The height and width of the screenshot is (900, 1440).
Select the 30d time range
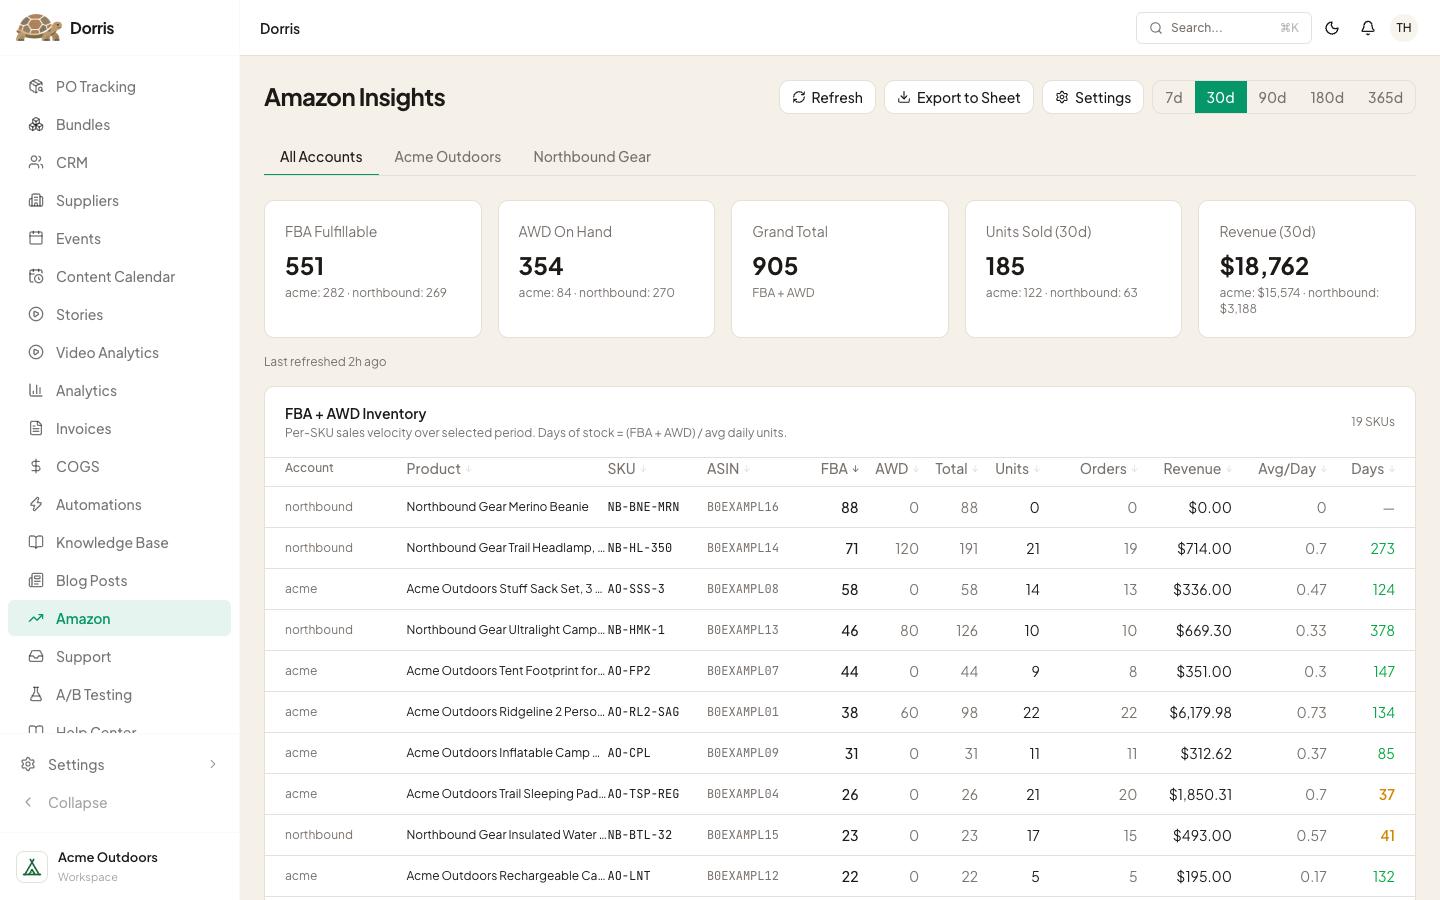pyautogui.click(x=1221, y=97)
